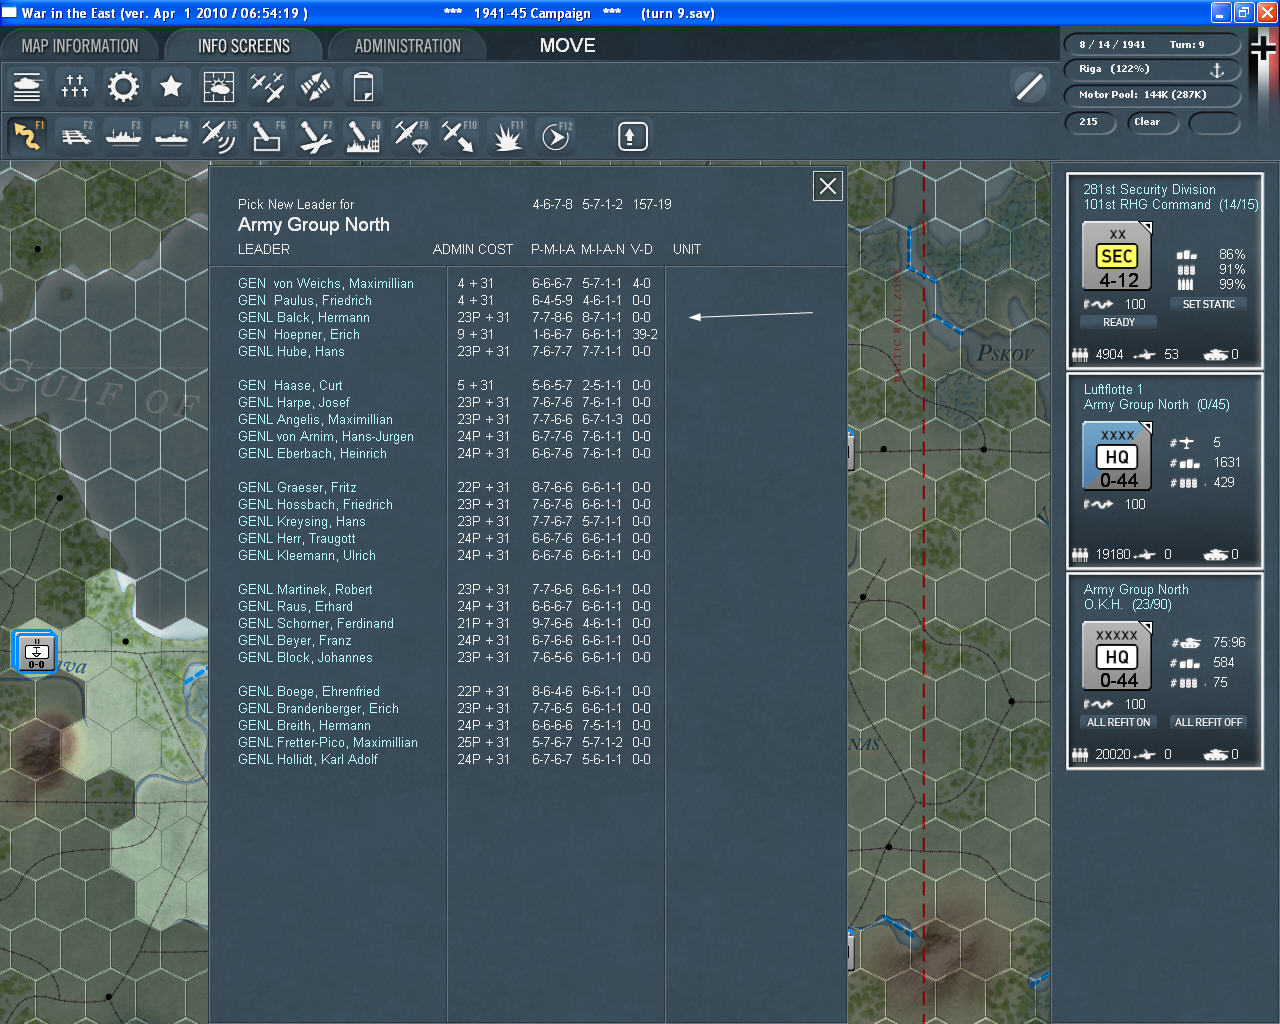The width and height of the screenshot is (1280, 1024).
Task: Select the XXXXX HQ 0-44 counter
Action: (1117, 656)
